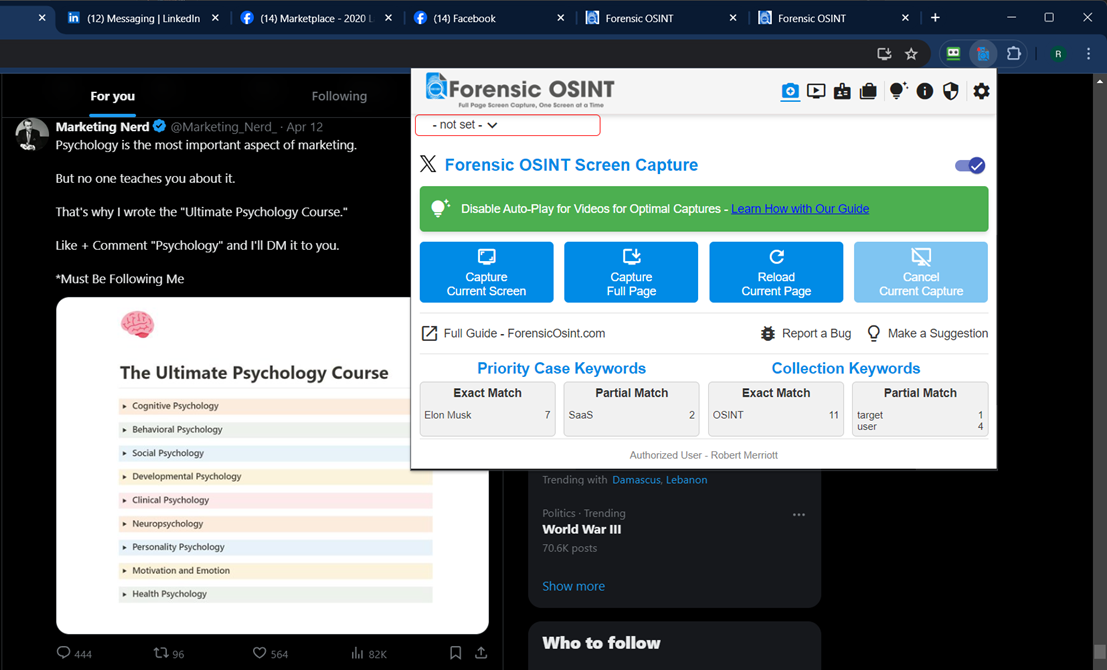Image resolution: width=1107 pixels, height=670 pixels.
Task: Click Capture Current Screen button
Action: pyautogui.click(x=486, y=273)
